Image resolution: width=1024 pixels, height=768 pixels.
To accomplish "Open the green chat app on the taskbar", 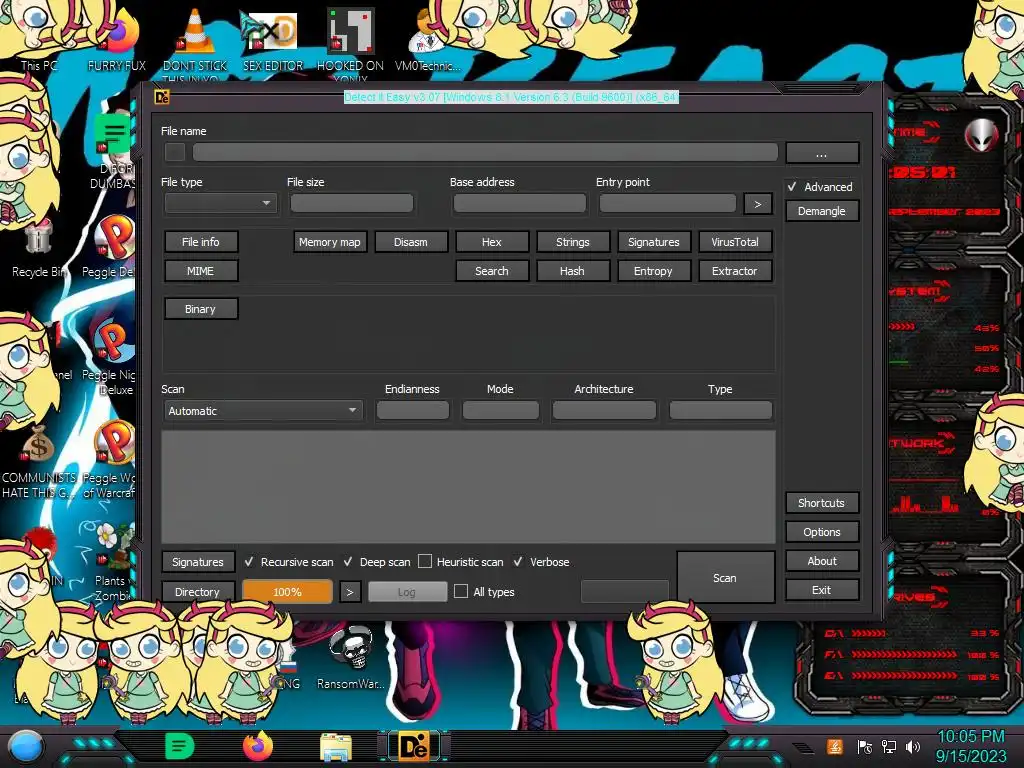I will pos(180,746).
